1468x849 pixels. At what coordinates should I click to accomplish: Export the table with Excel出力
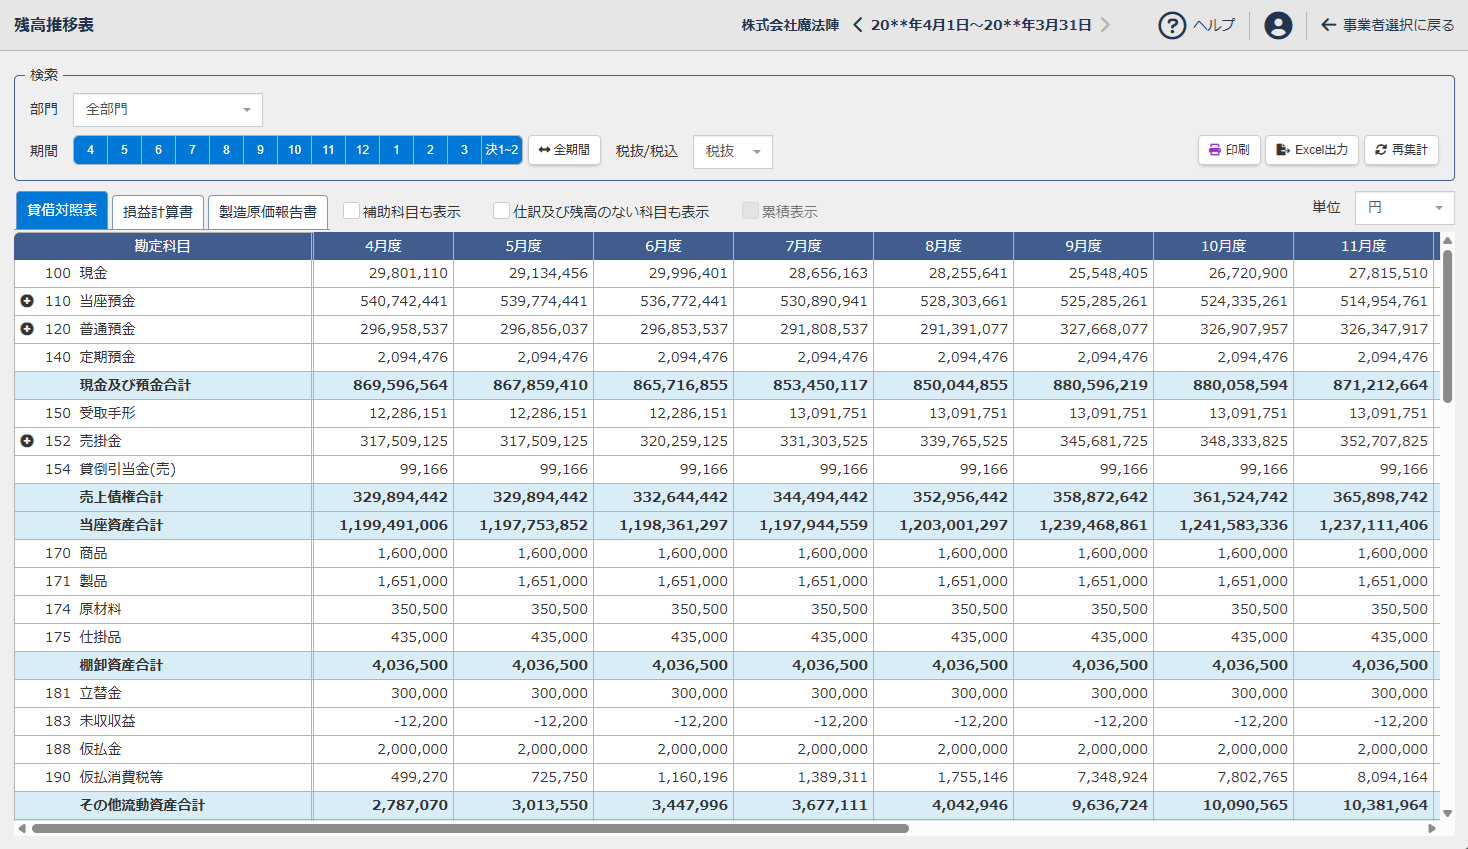click(x=1312, y=150)
